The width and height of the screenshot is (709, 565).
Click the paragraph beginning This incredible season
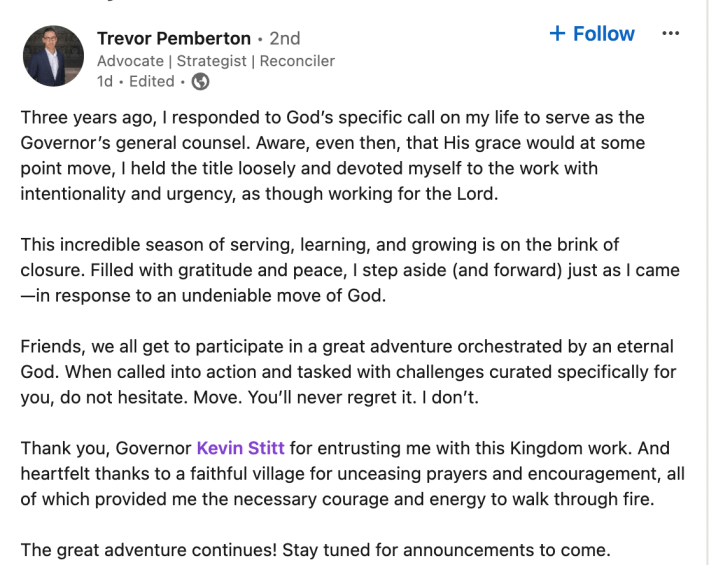pos(350,270)
